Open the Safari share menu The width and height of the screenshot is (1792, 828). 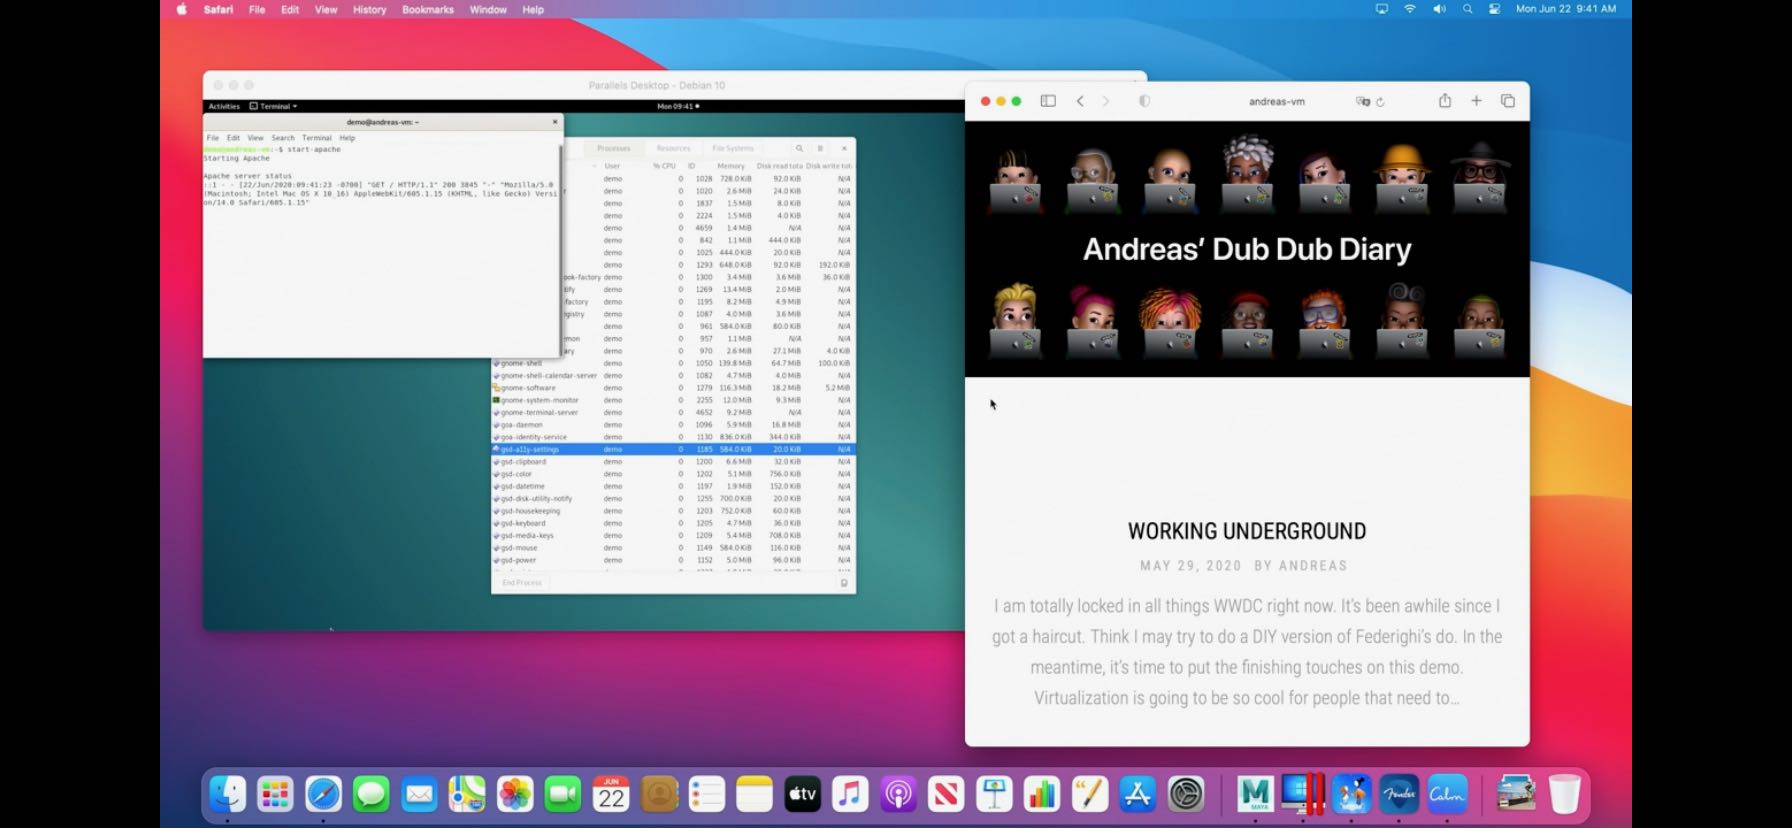(1444, 101)
